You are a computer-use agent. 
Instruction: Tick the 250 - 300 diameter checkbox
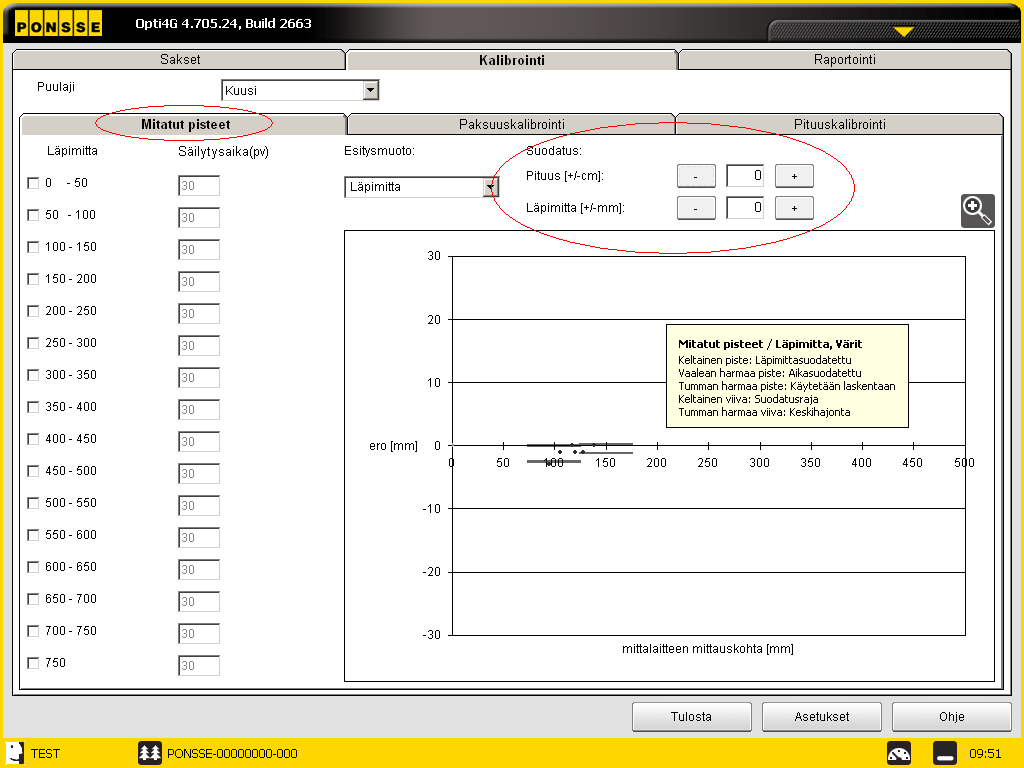click(33, 343)
